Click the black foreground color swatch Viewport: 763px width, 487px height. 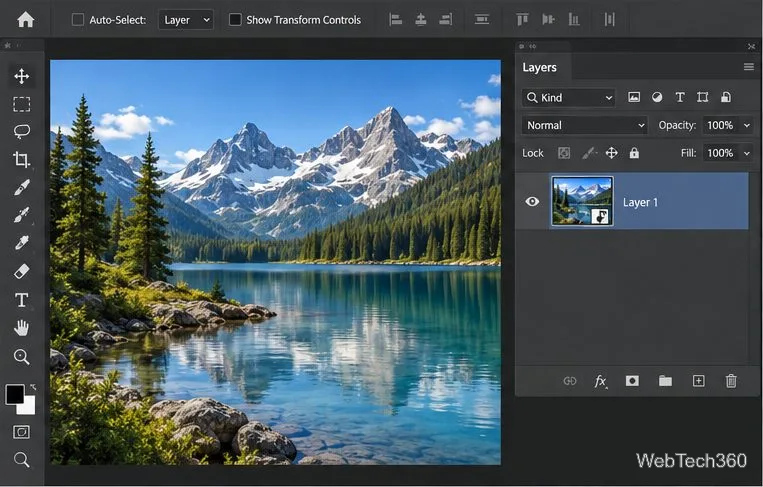(x=15, y=394)
